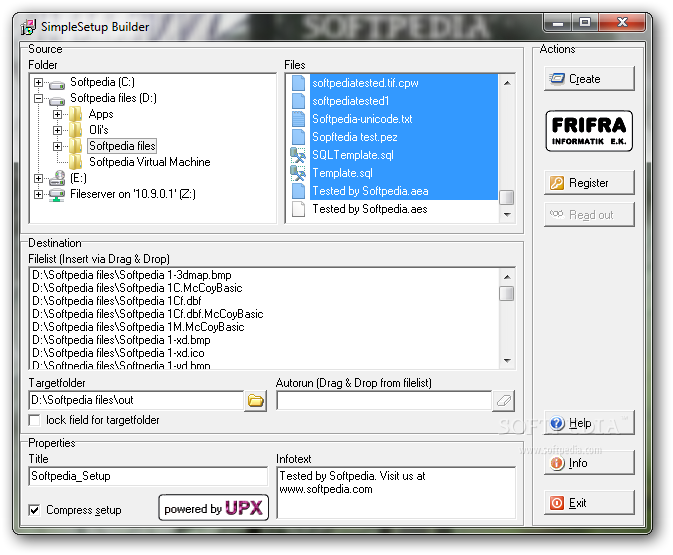This screenshot has width=673, height=555.
Task: Uncheck the Compress setup checkbox
Action: point(34,510)
